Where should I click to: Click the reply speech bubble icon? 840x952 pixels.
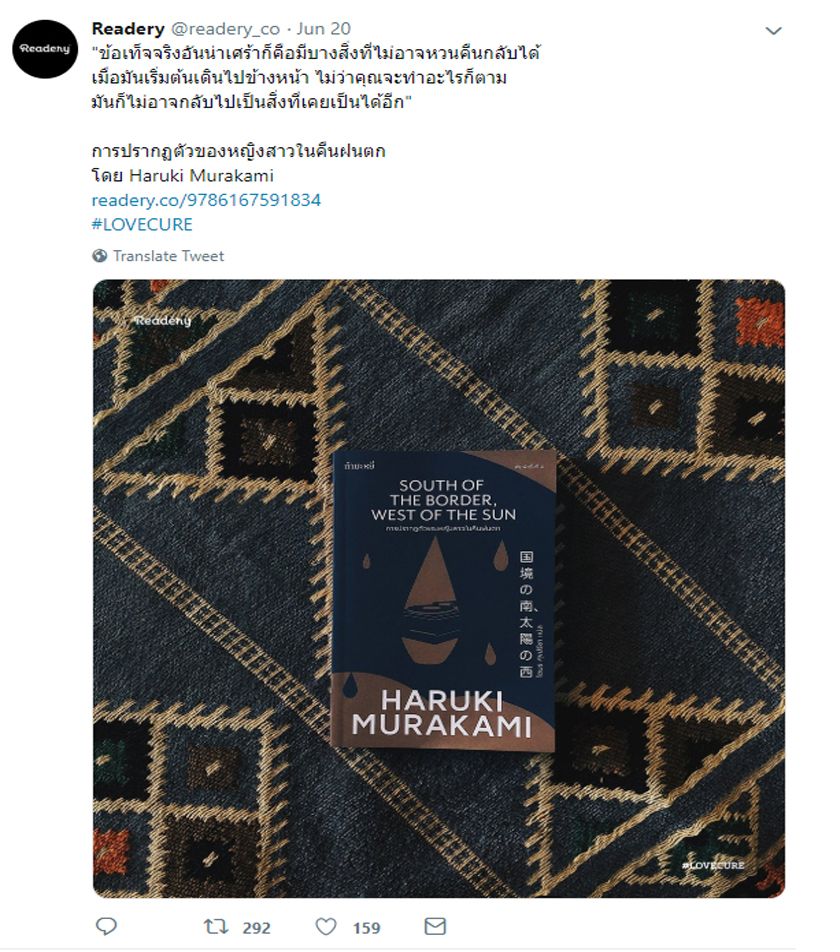click(x=106, y=926)
